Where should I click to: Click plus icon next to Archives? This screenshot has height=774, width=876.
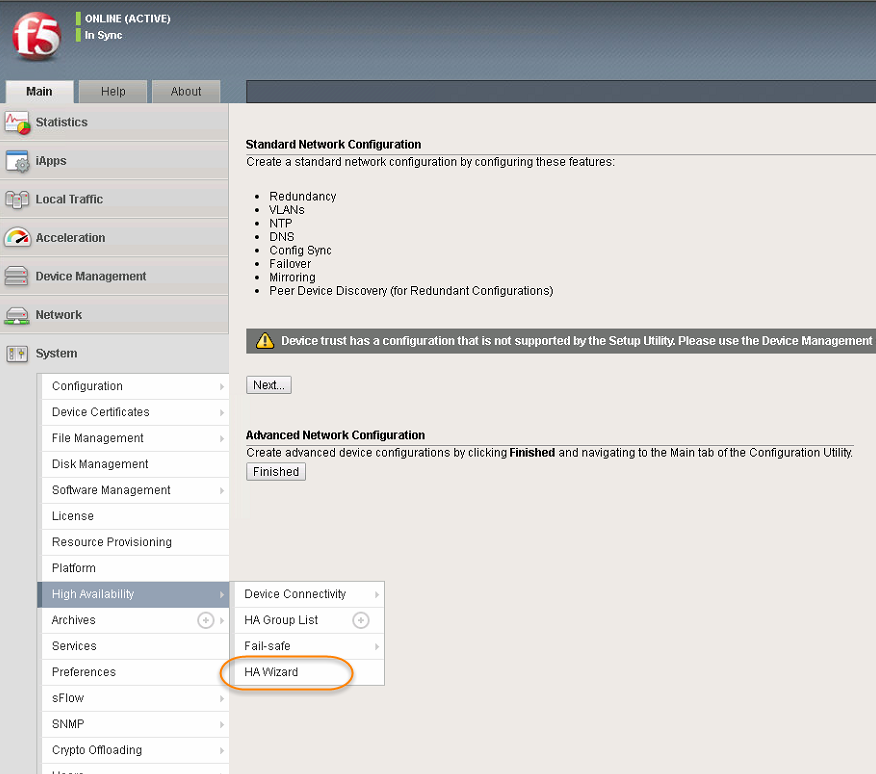click(206, 620)
